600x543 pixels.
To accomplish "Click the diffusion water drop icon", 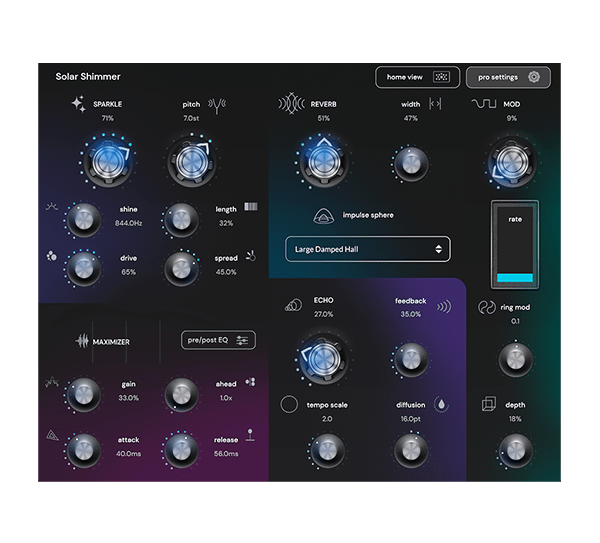I will pyautogui.click(x=441, y=405).
